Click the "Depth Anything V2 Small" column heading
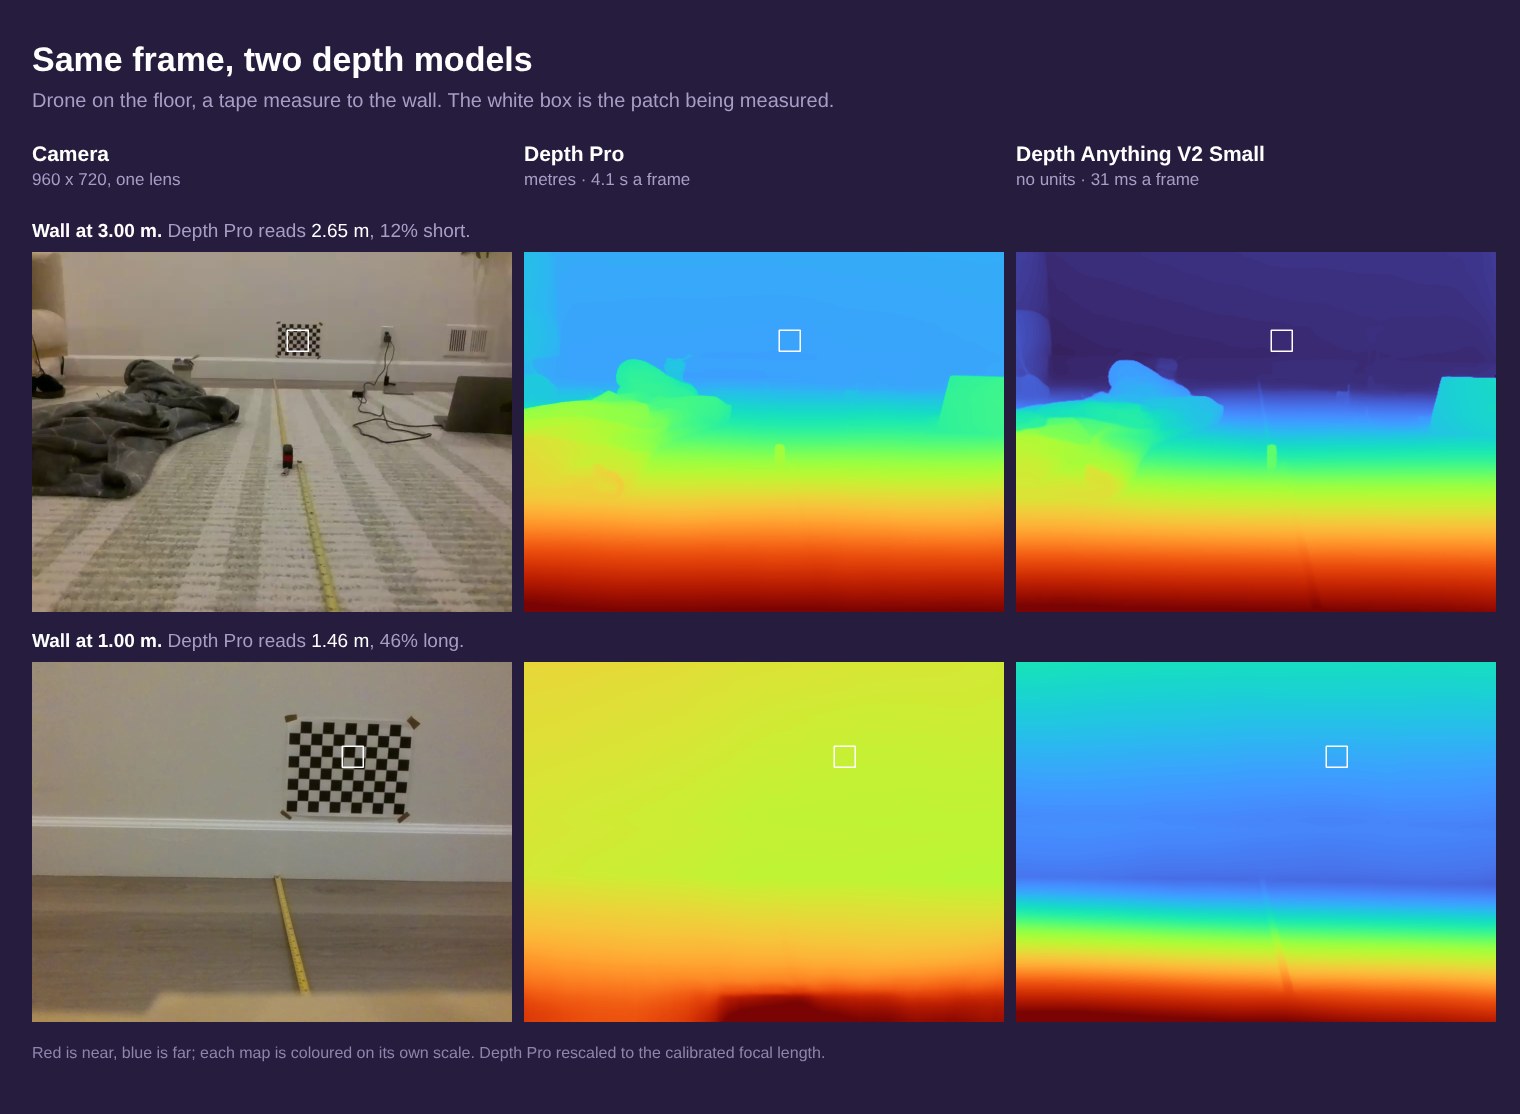 [x=1140, y=154]
